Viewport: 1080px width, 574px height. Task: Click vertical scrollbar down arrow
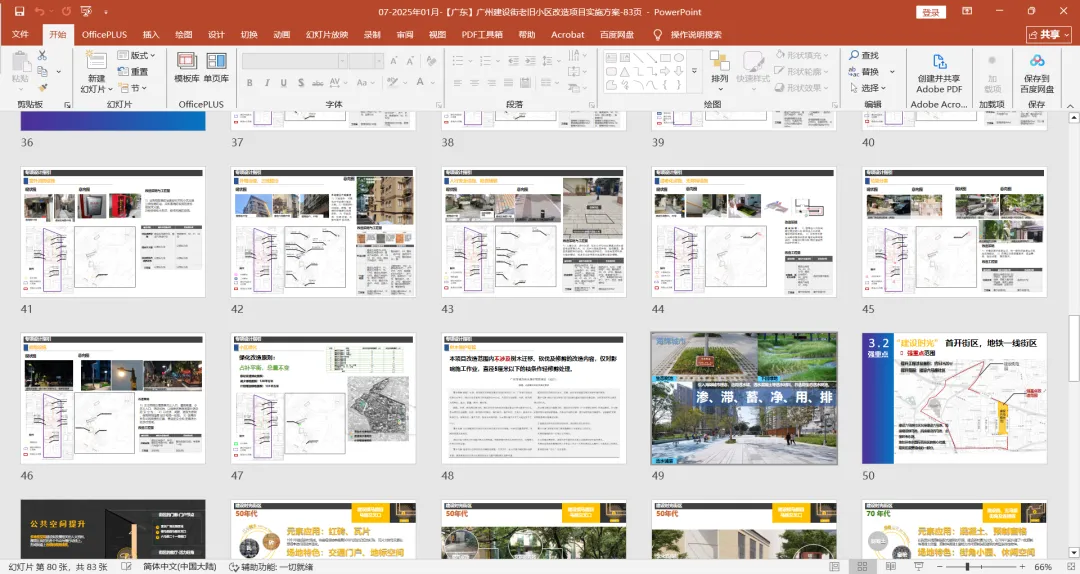point(1073,553)
